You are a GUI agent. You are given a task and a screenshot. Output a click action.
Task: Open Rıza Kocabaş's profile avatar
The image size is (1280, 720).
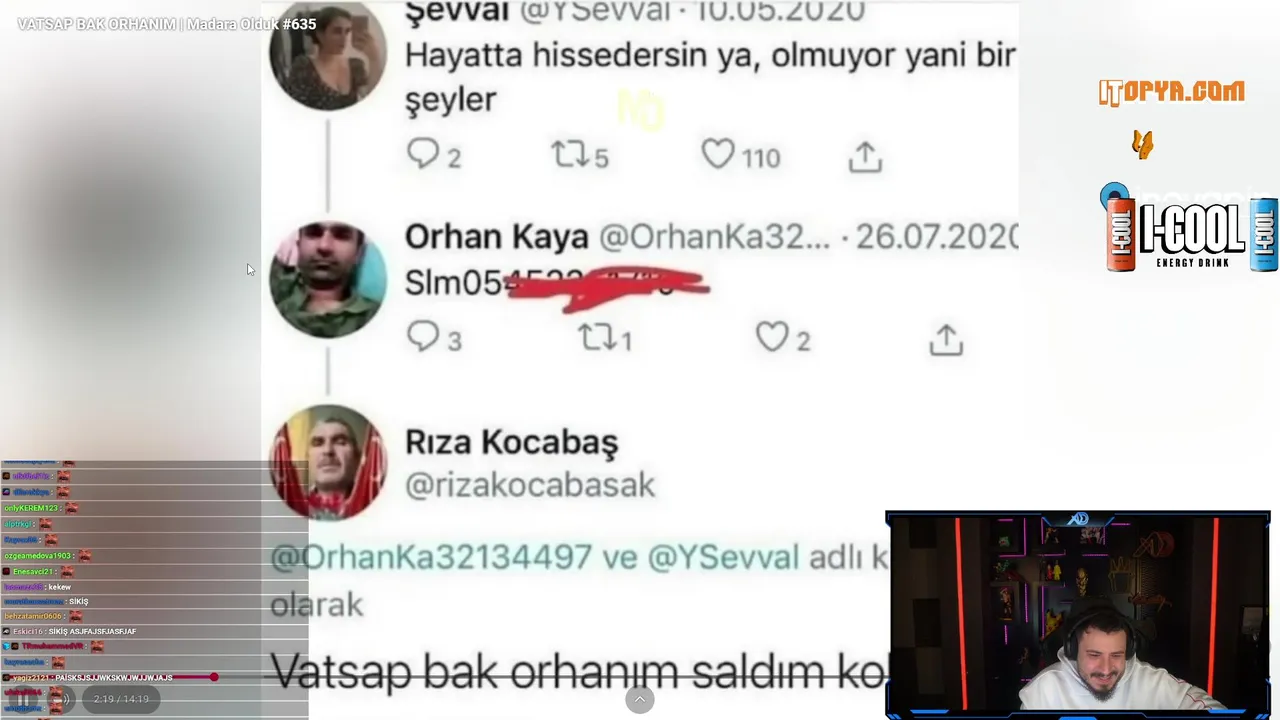328,462
